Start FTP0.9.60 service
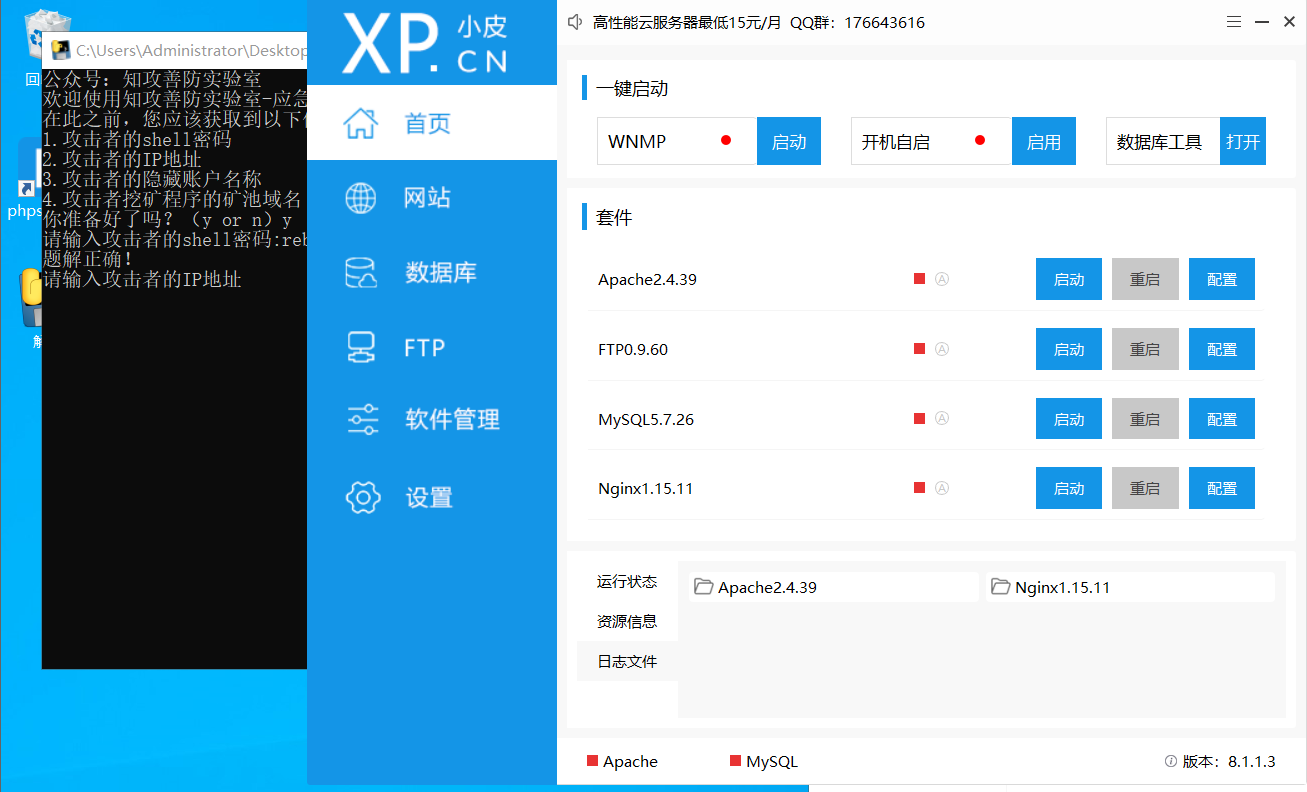 [x=1069, y=349]
